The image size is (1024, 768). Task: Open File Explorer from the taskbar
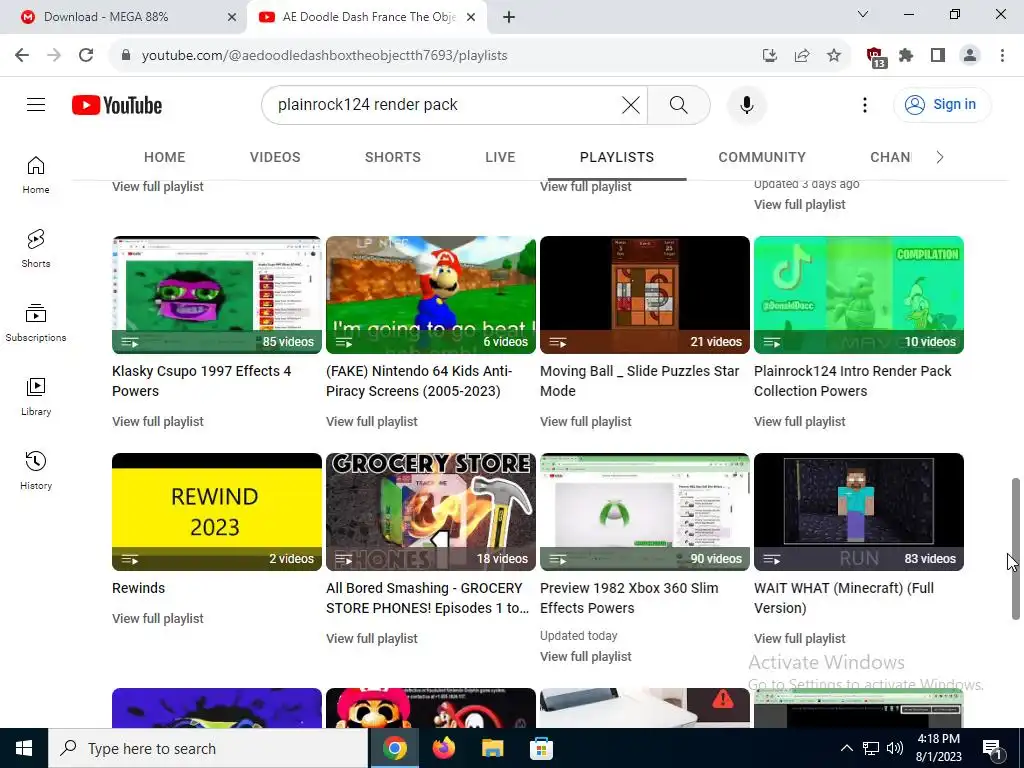pos(492,748)
